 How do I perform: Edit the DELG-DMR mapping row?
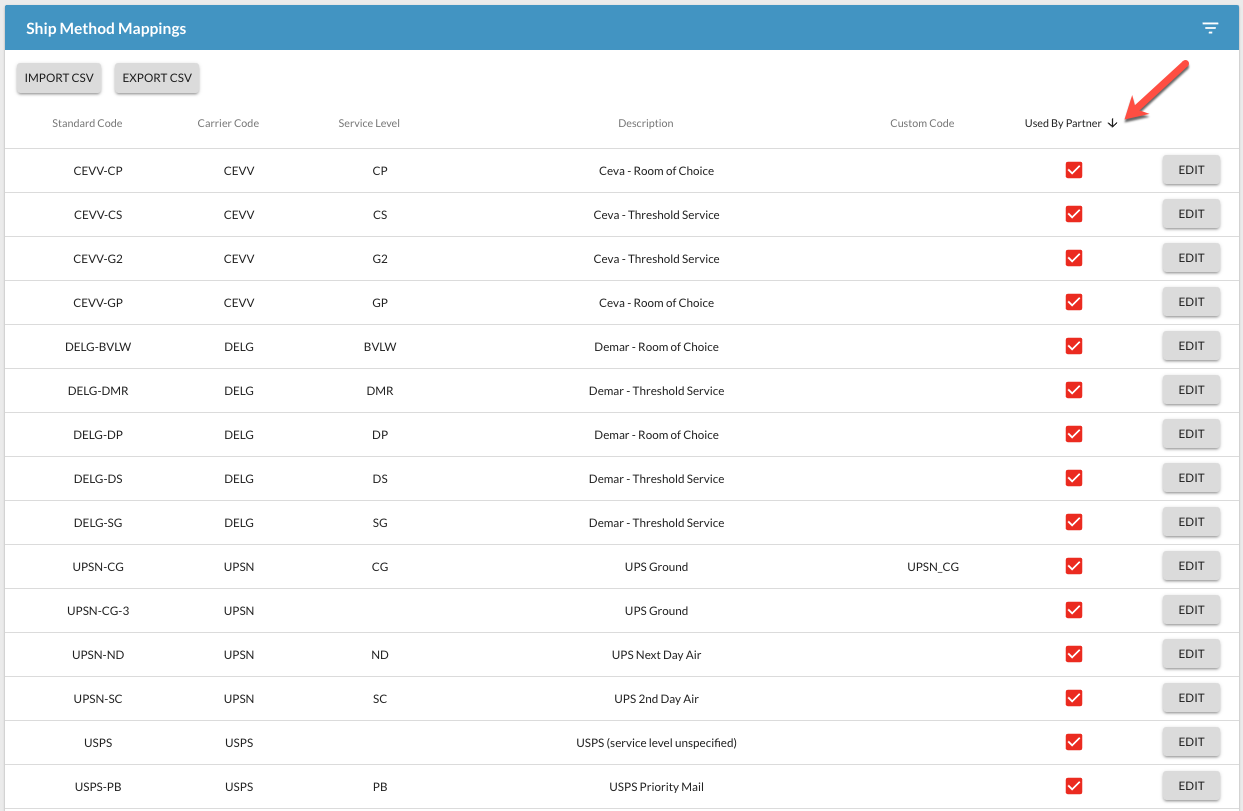1191,390
